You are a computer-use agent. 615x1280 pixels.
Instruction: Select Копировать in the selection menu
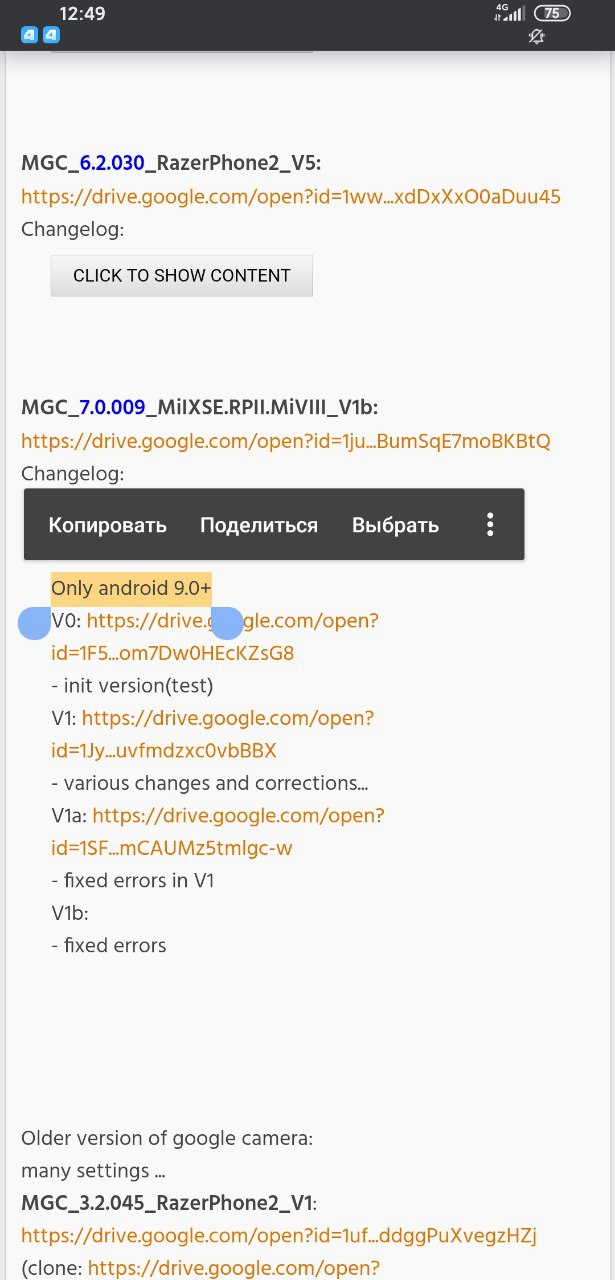pos(108,525)
